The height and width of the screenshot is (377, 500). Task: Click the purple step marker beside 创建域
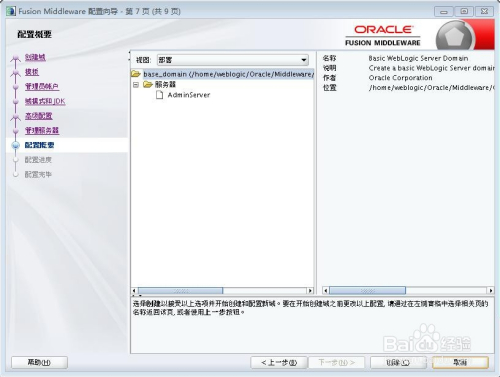[x=15, y=59]
